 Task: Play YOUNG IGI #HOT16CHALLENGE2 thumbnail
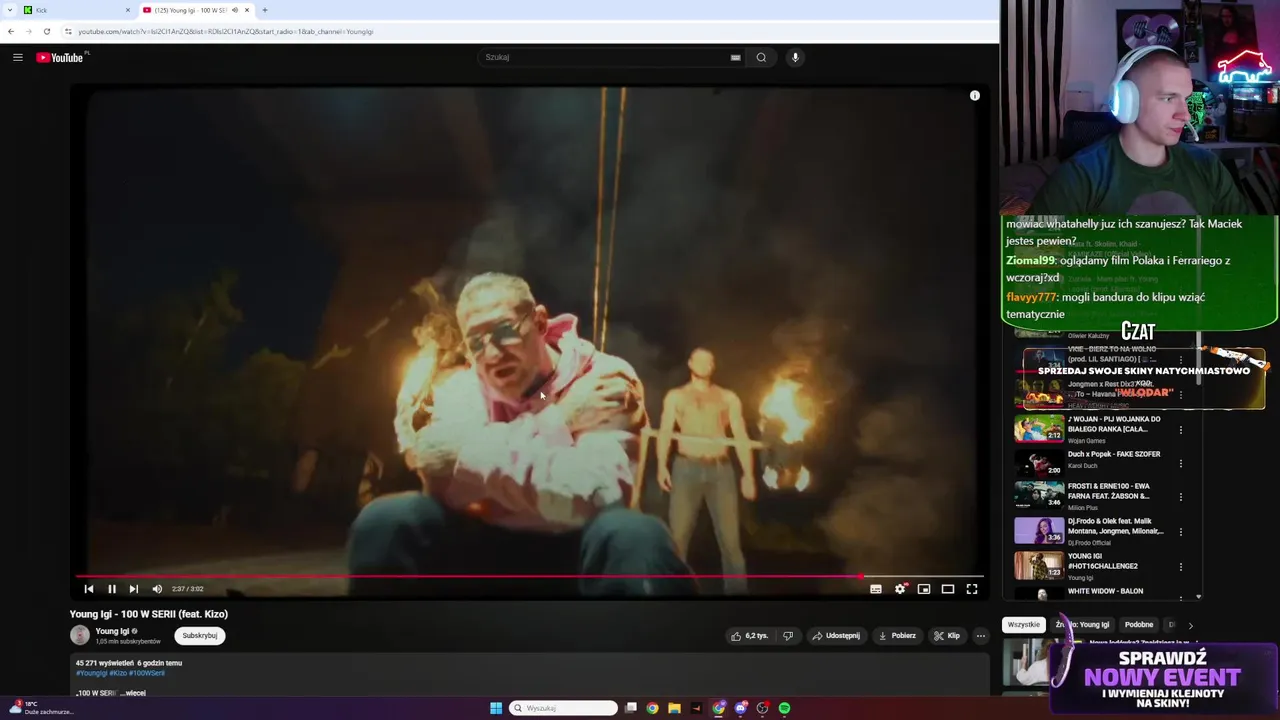[1039, 566]
